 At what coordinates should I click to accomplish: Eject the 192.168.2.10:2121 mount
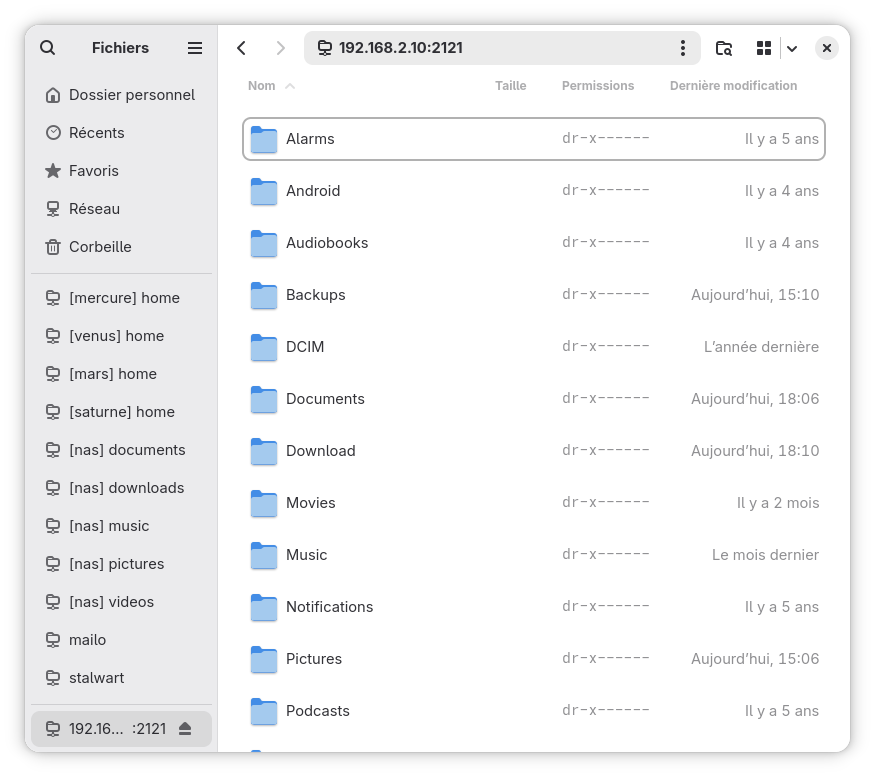point(185,729)
